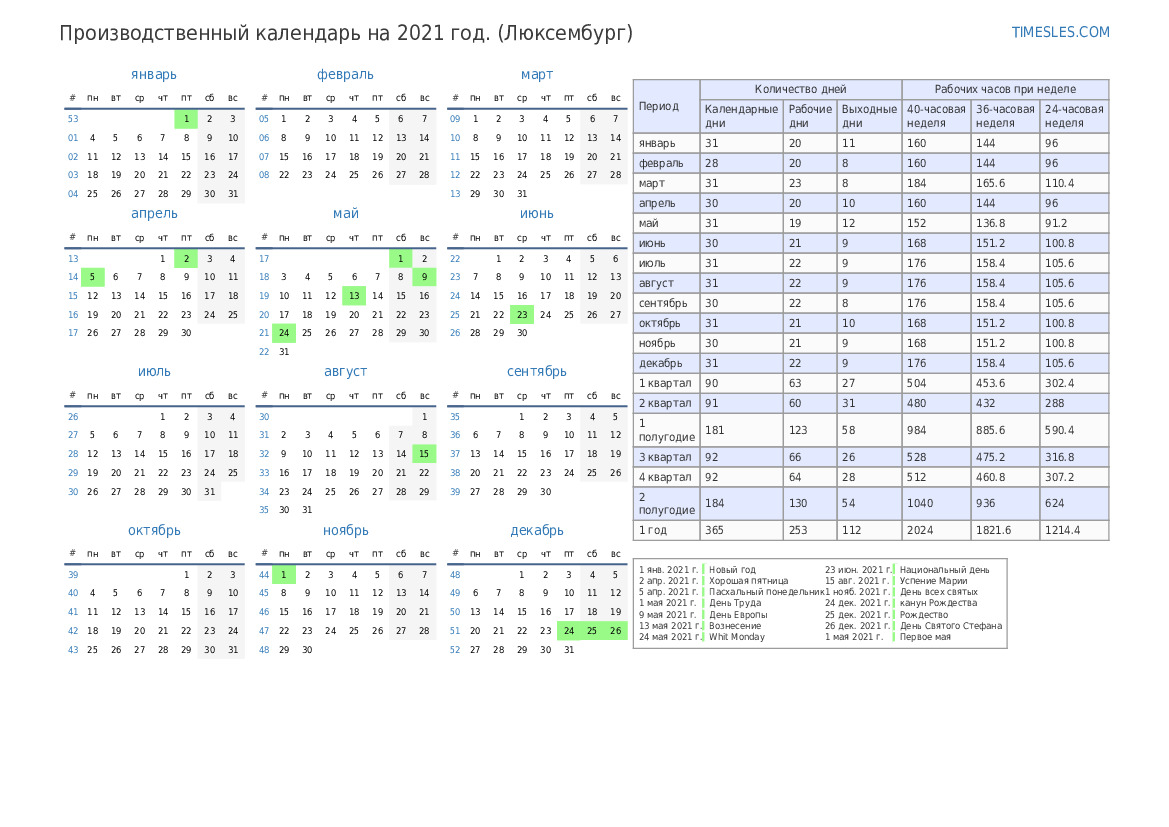Select highlighted May 13 in май calendar

click(x=354, y=295)
